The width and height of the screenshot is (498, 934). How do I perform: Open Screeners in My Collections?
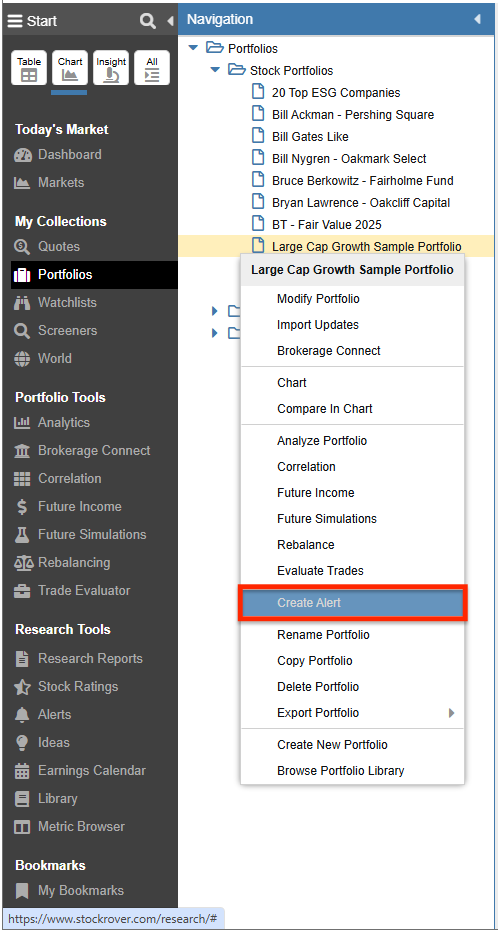(x=67, y=331)
